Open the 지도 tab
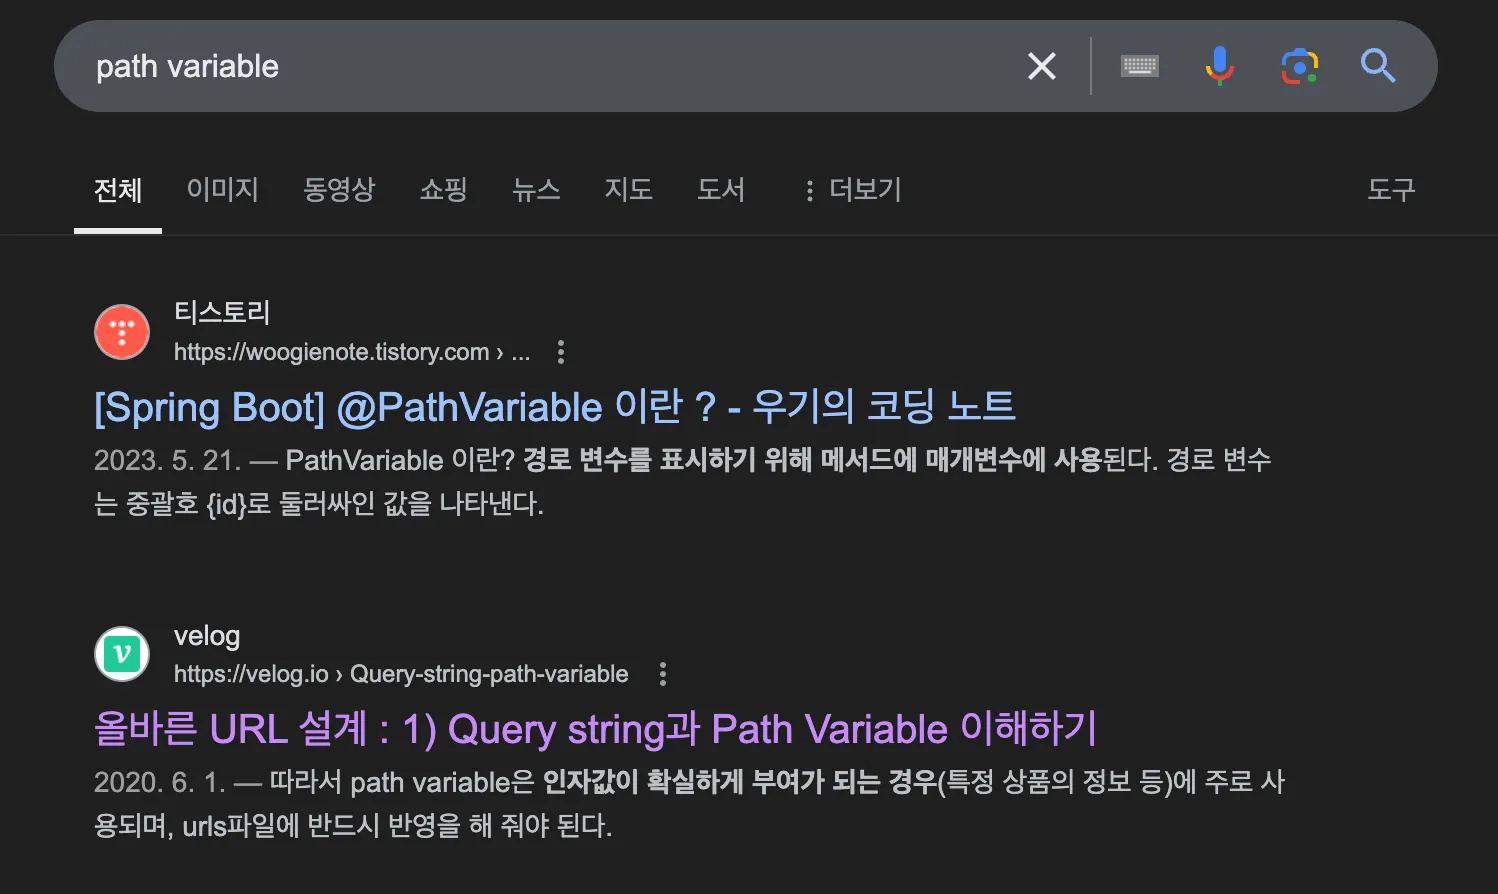This screenshot has width=1498, height=894. pos(628,190)
